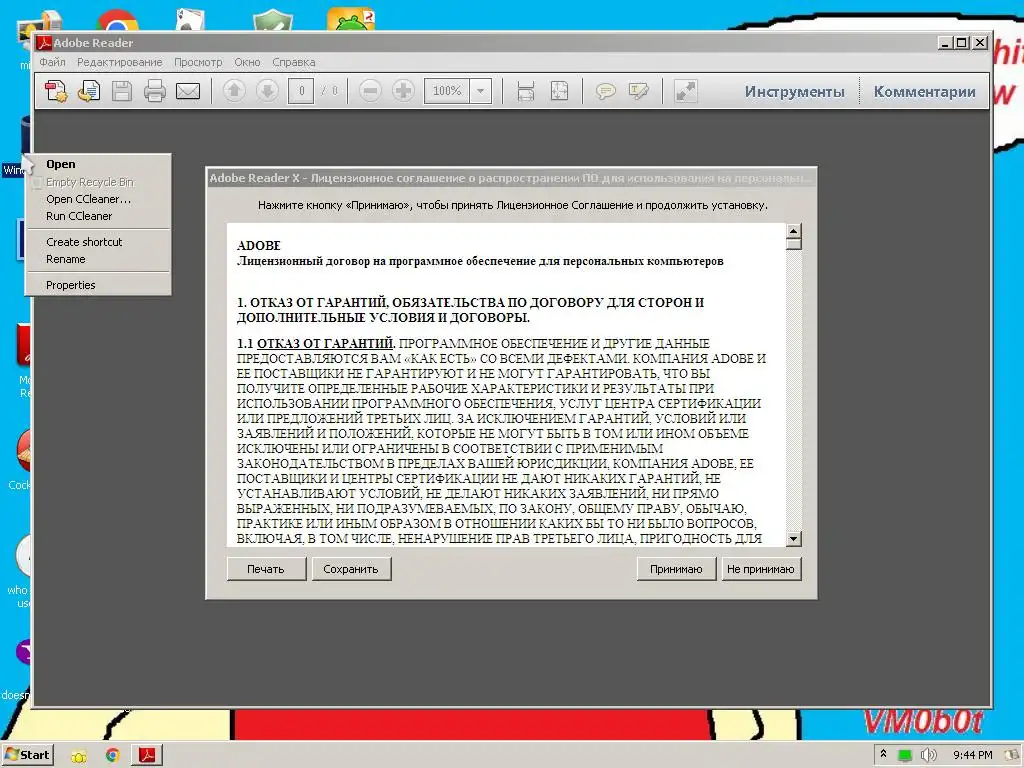Choose Open in context menu

(99, 164)
